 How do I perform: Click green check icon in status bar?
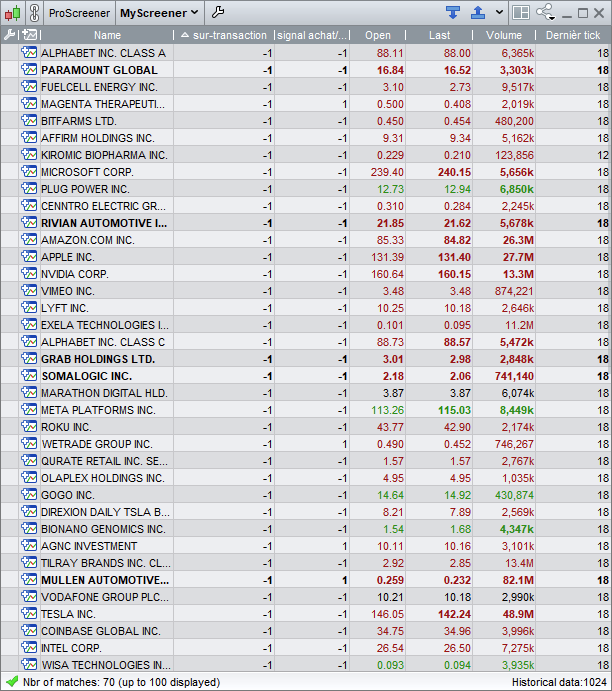point(12,682)
